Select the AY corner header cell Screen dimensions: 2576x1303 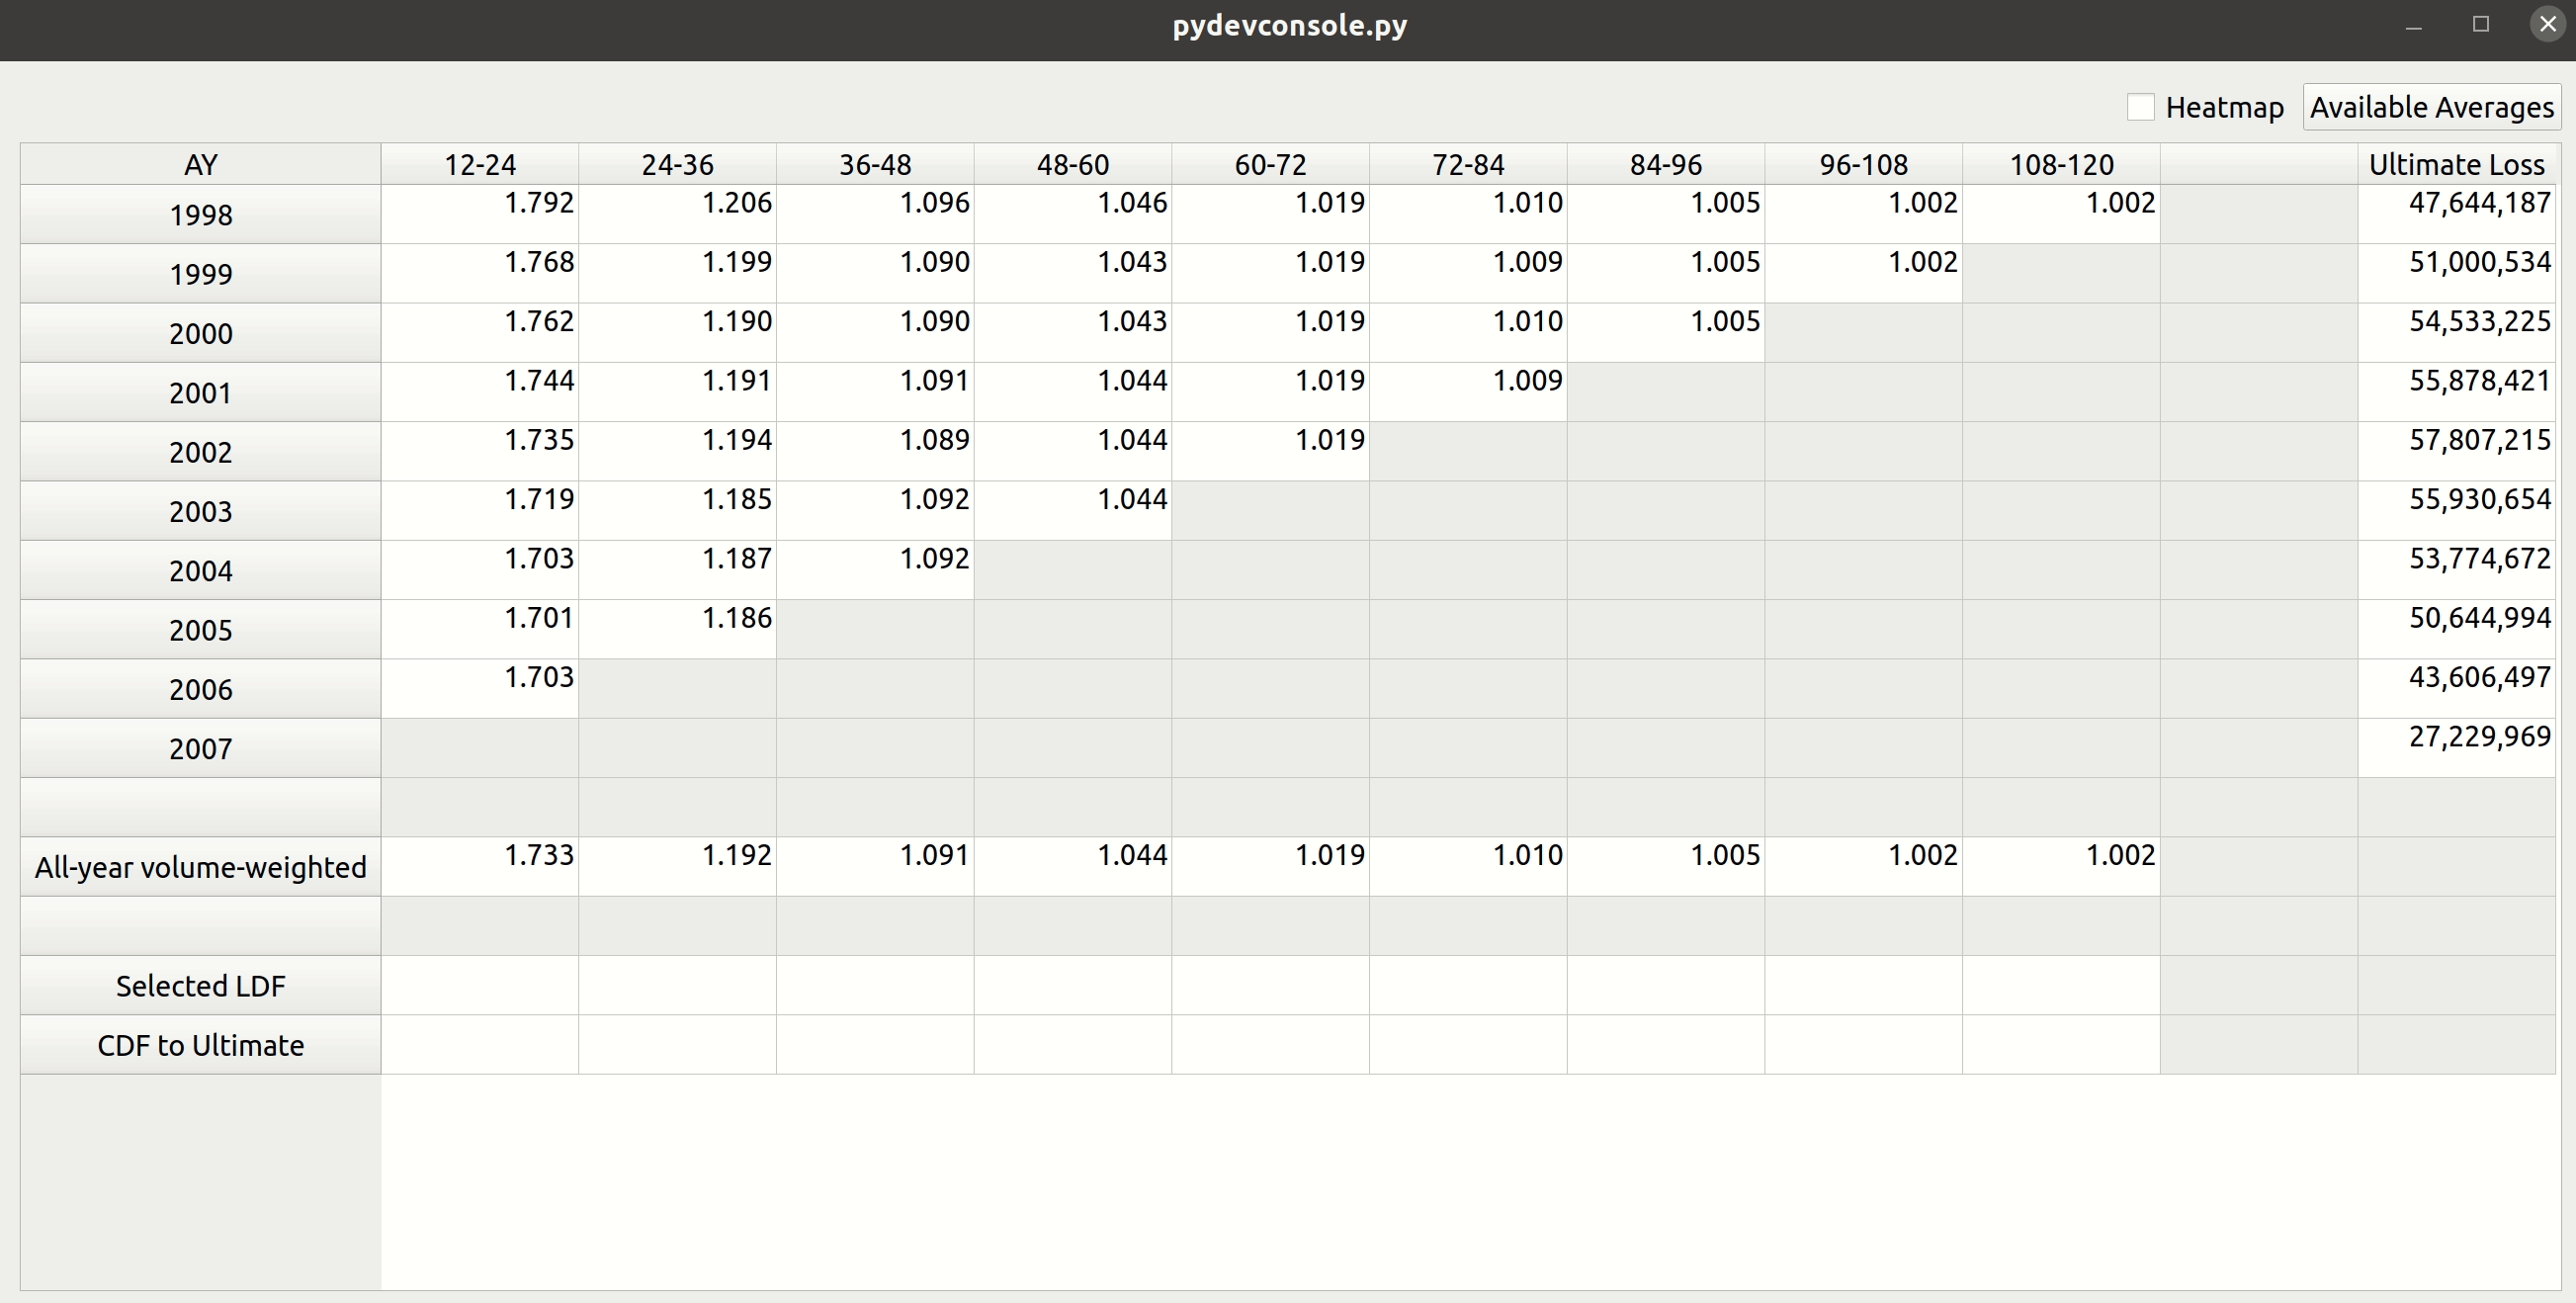coord(200,164)
